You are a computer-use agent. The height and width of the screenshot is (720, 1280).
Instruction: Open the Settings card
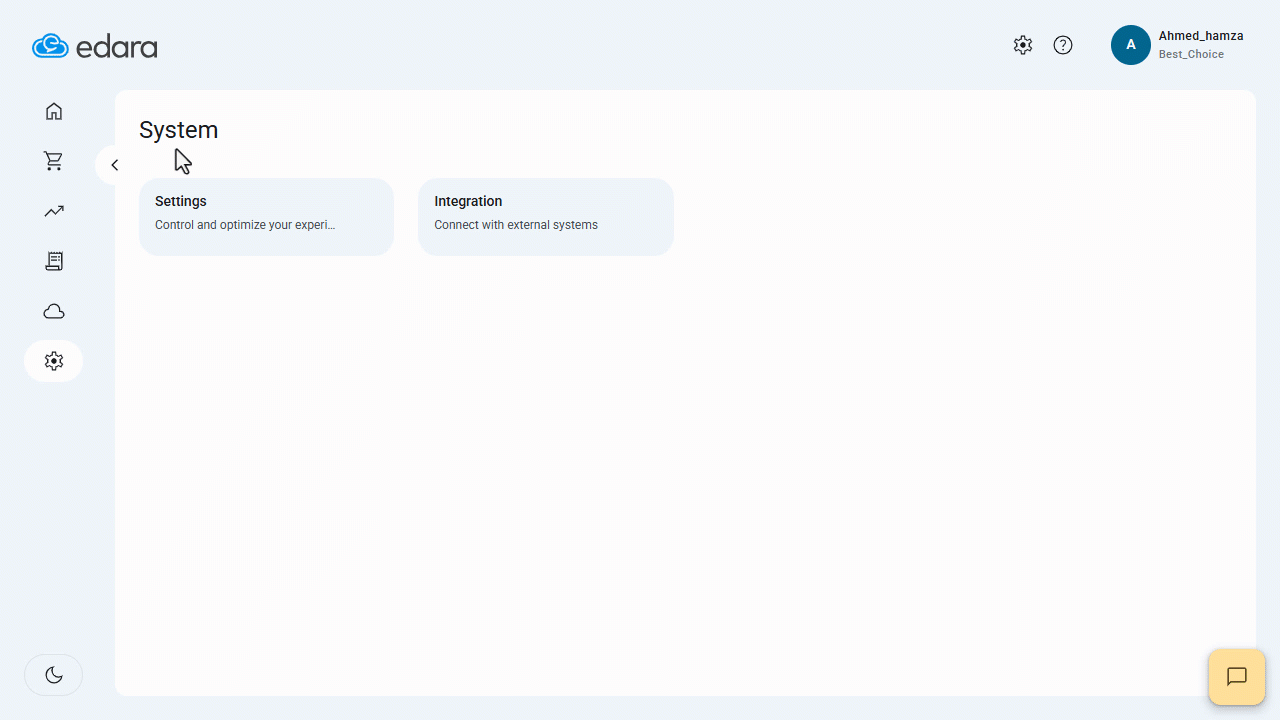(266, 217)
